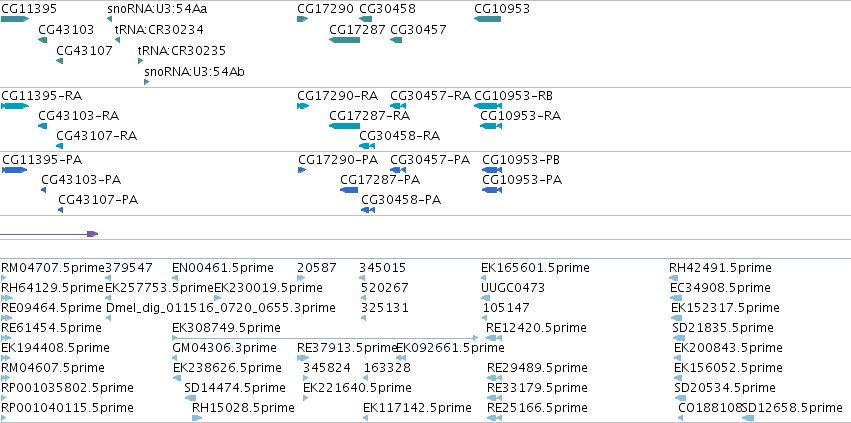The height and width of the screenshot is (423, 851).
Task: Select the CG11395-PA protein label
Action: click(42, 160)
